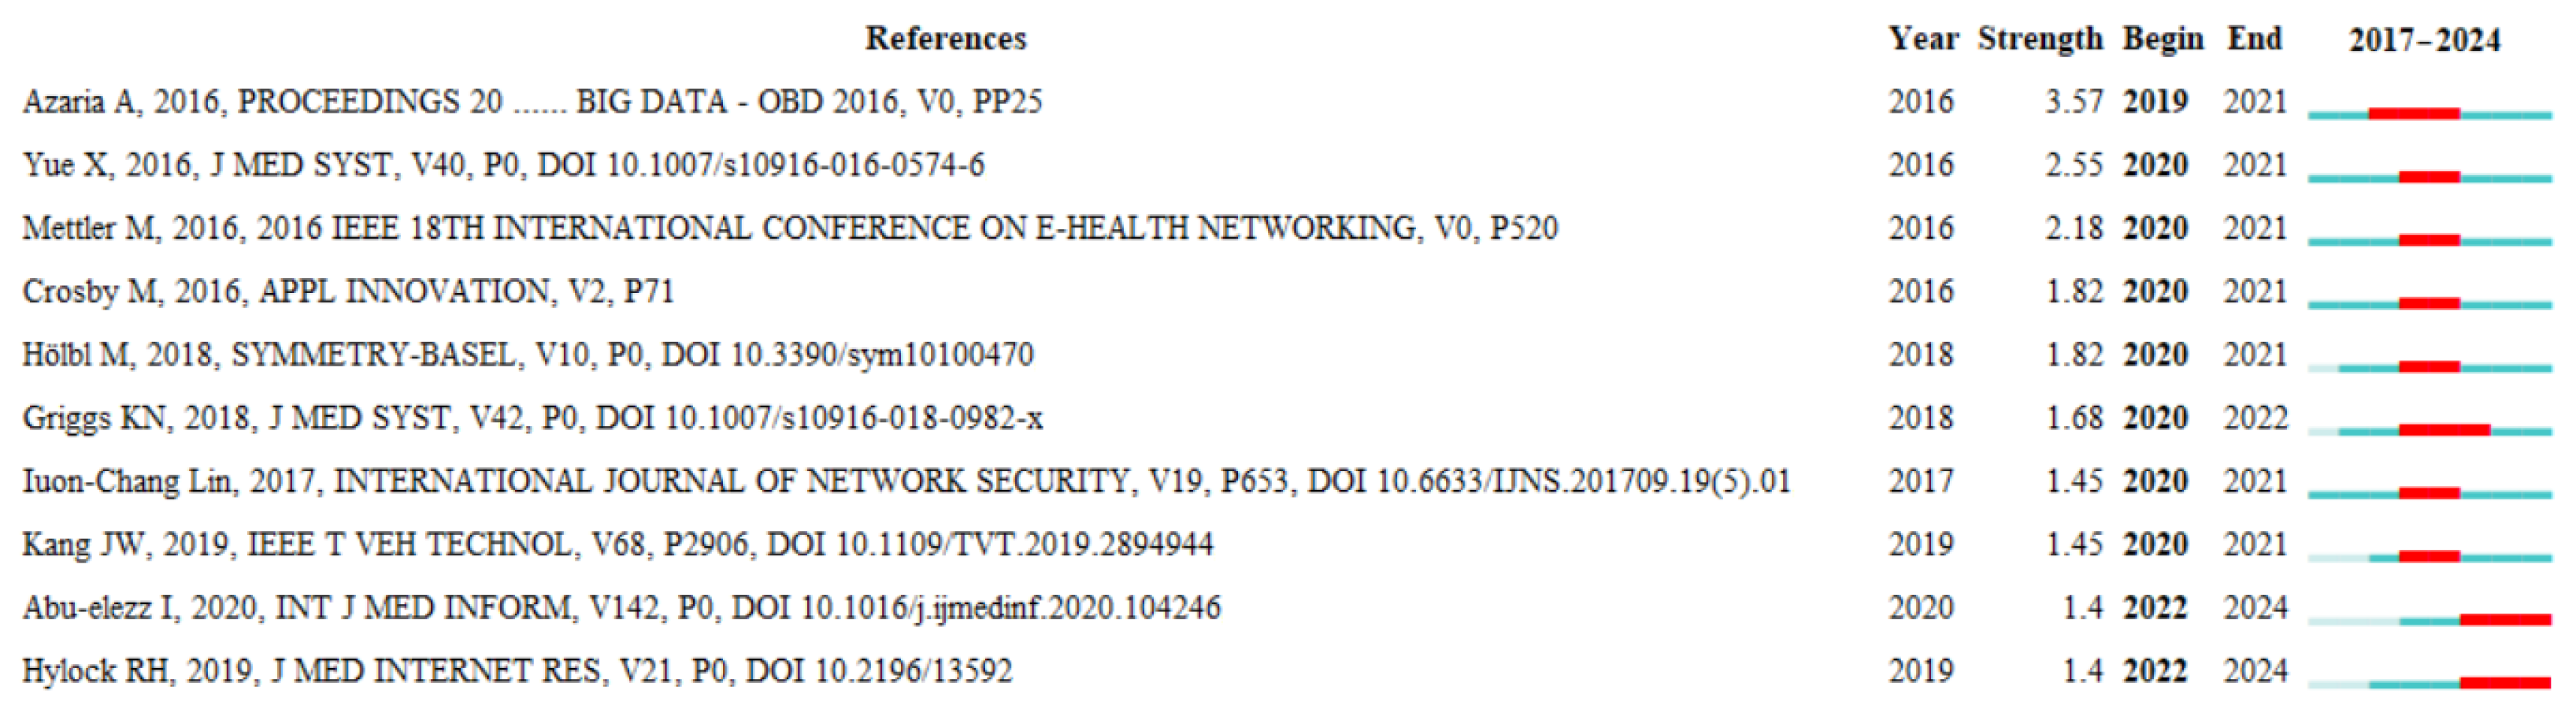
Task: Click the End column header
Action: 2254,38
